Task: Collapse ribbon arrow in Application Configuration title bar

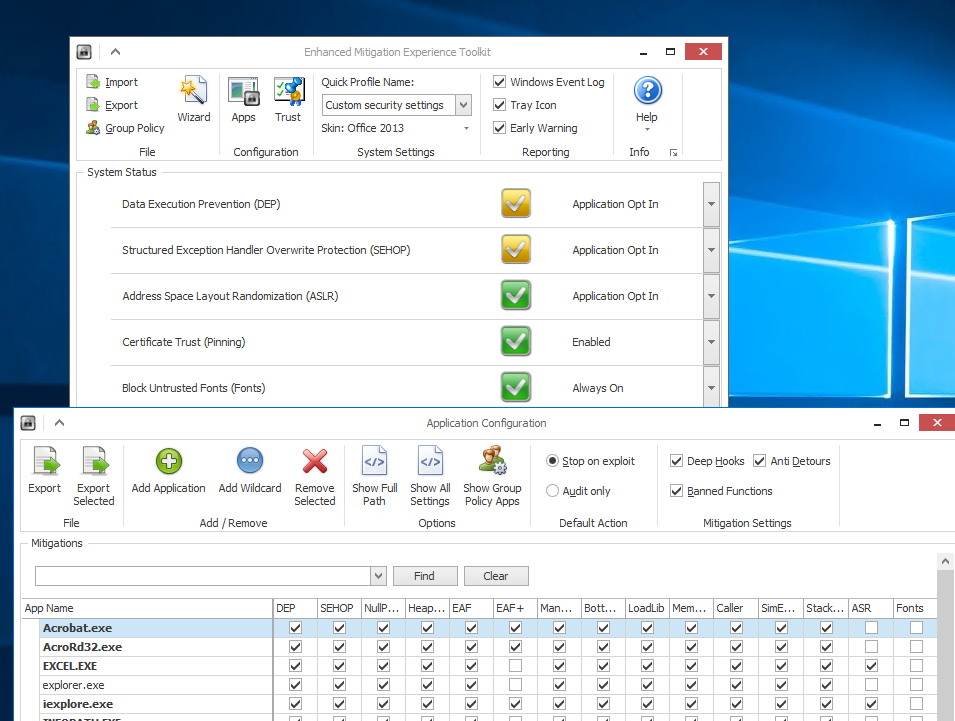Action: (x=59, y=423)
